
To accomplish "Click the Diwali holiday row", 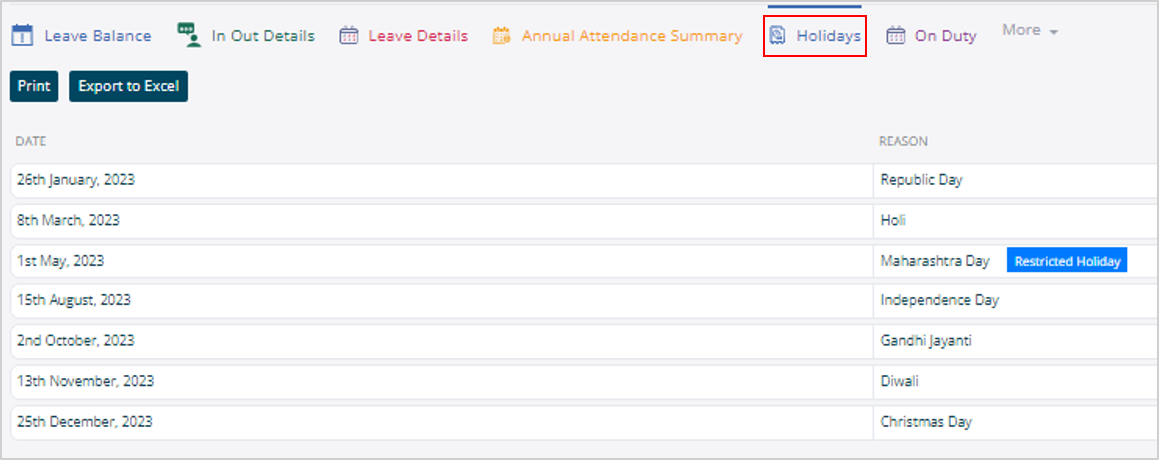I will click(899, 381).
